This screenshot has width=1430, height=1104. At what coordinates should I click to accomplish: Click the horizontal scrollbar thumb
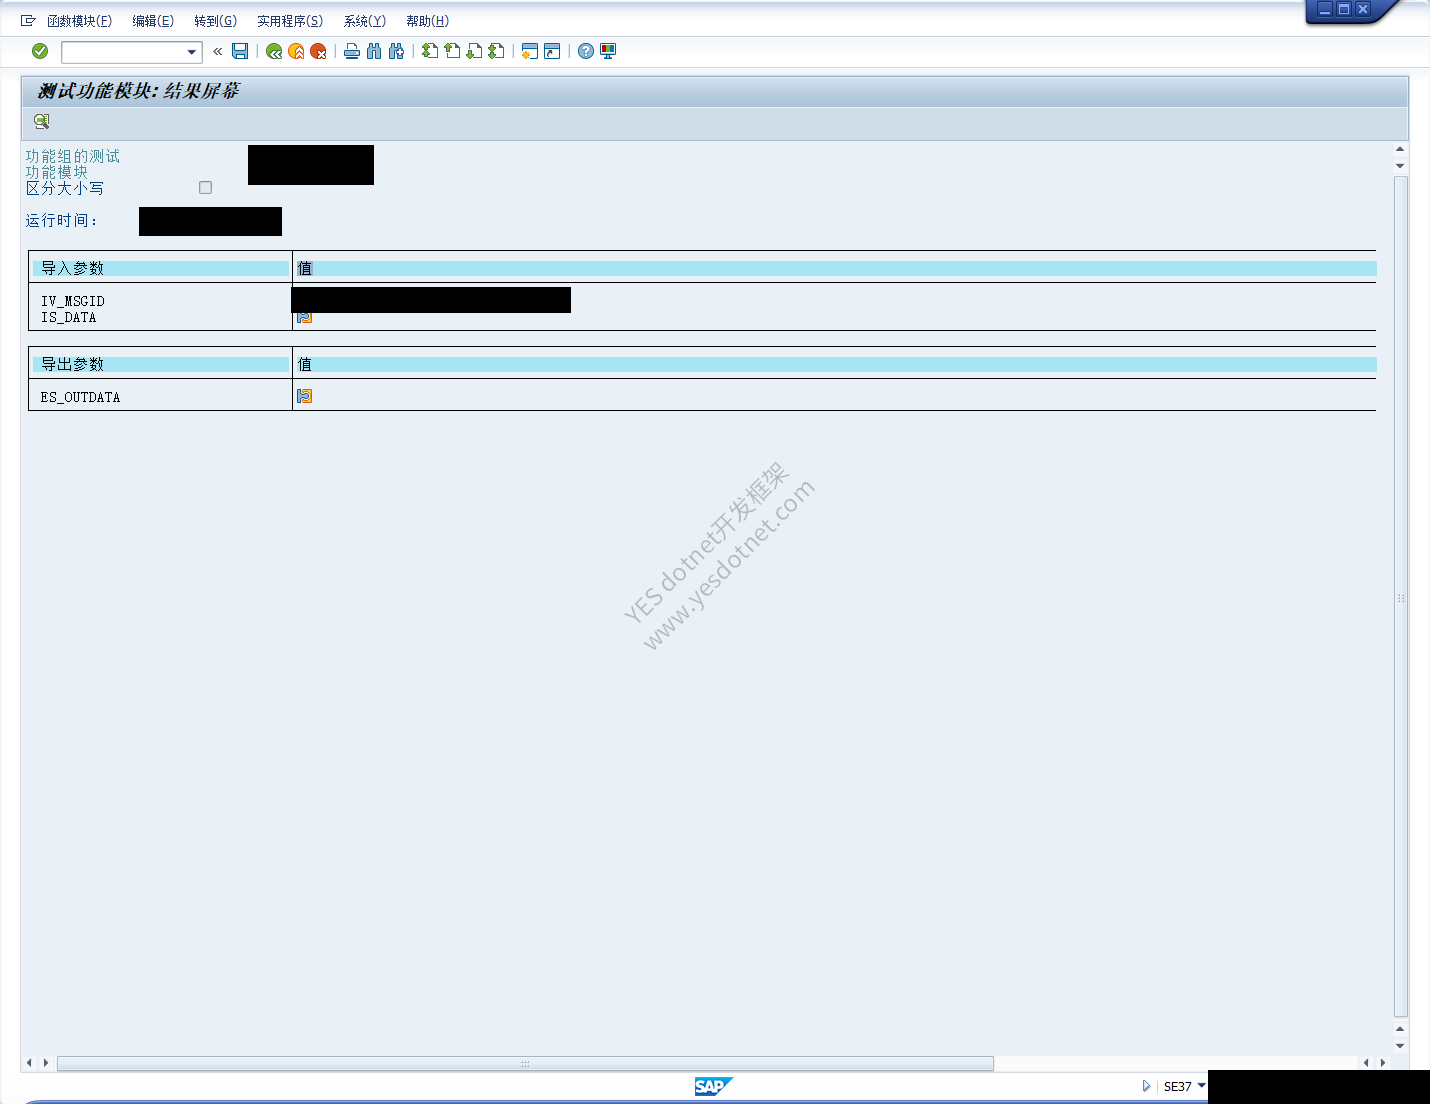pos(525,1063)
